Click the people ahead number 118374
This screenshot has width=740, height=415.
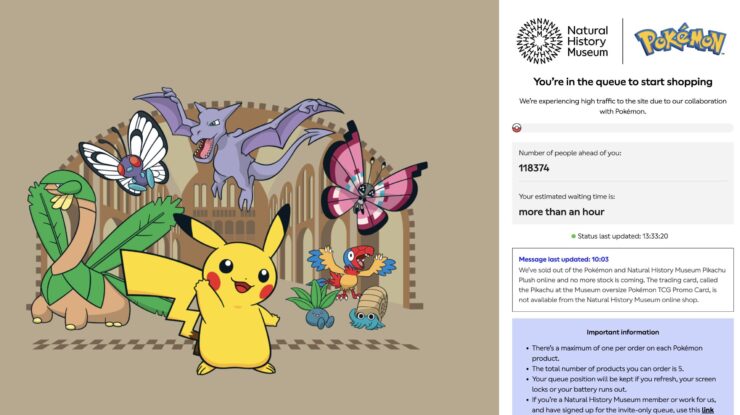534,168
